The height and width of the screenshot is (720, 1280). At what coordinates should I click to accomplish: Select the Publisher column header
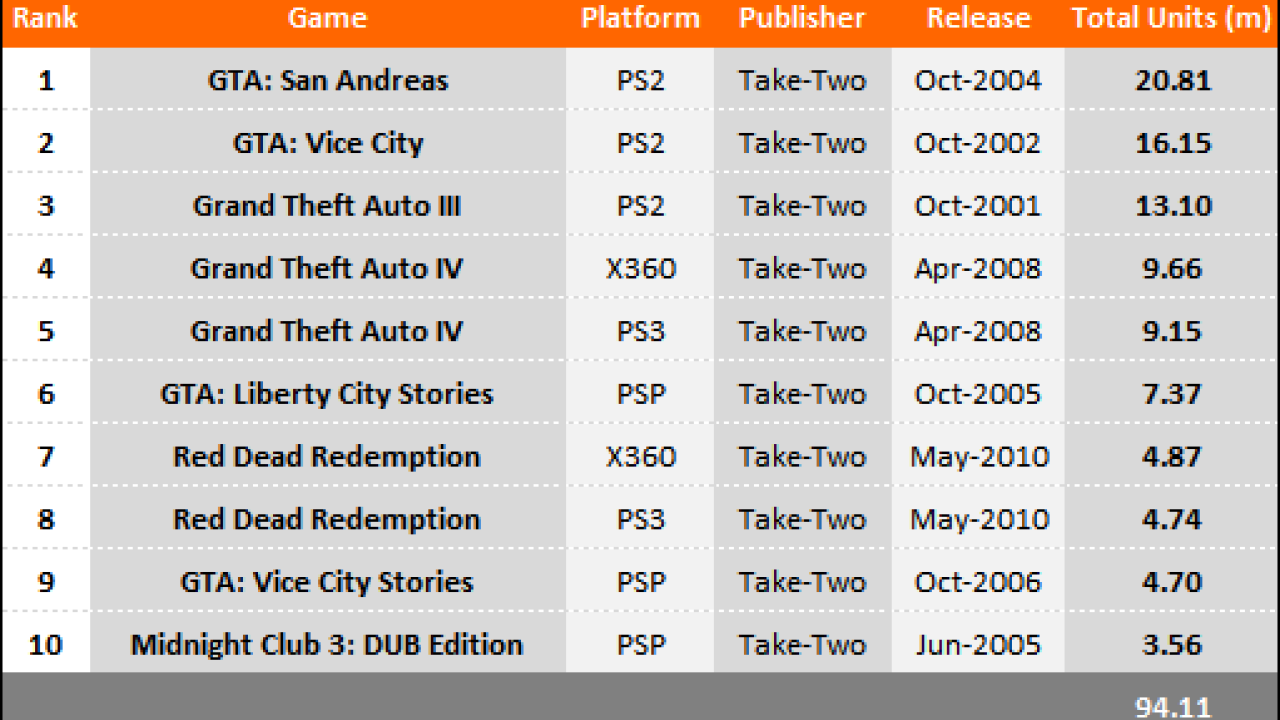point(802,18)
